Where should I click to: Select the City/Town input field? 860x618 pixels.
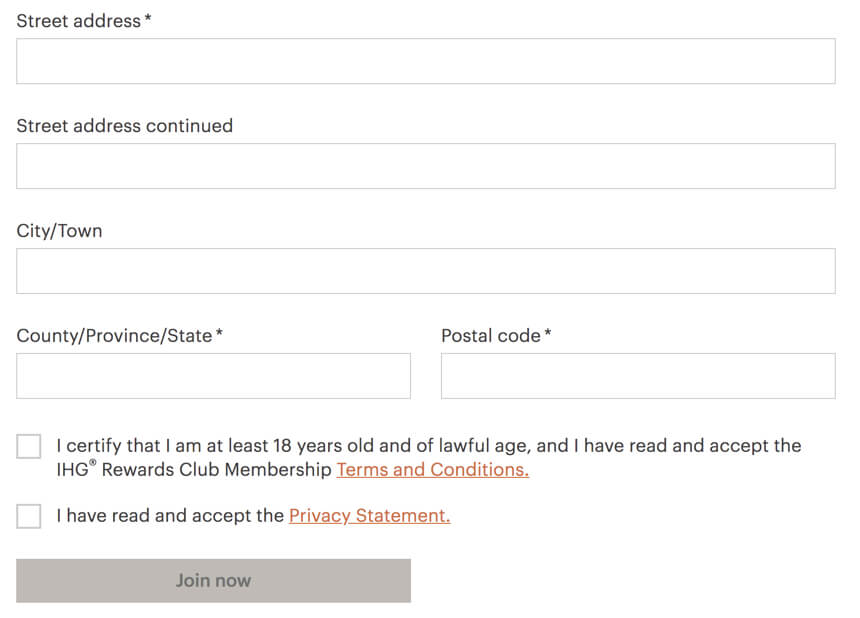(426, 271)
